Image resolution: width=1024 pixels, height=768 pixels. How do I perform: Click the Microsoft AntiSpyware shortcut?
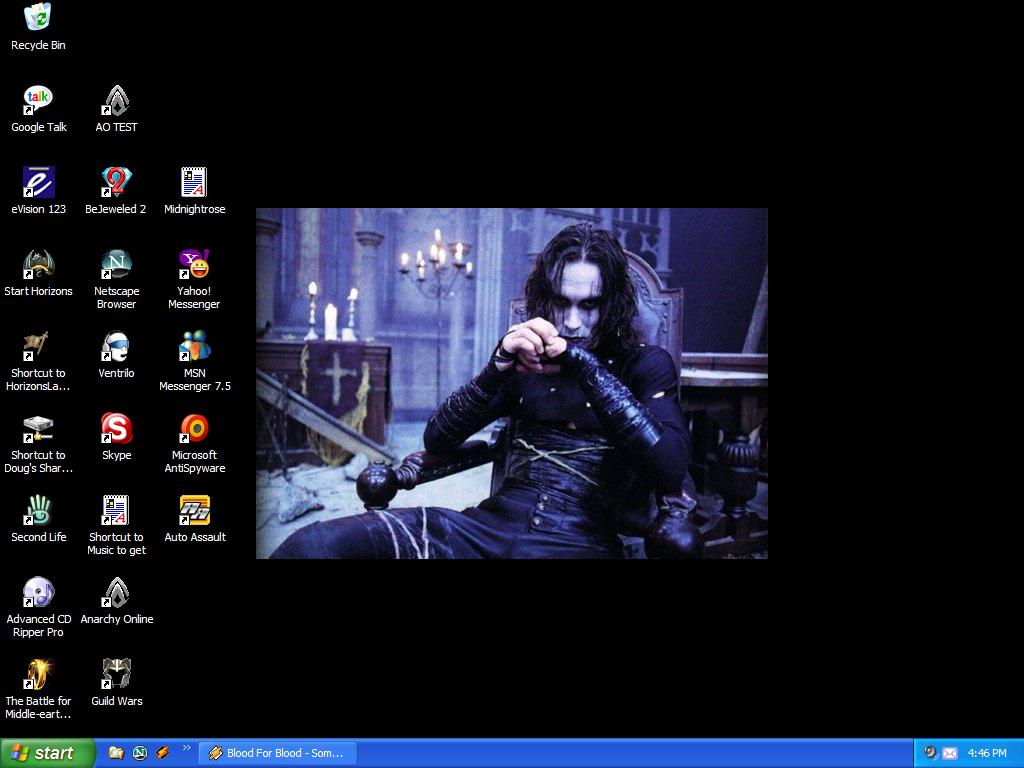(194, 428)
